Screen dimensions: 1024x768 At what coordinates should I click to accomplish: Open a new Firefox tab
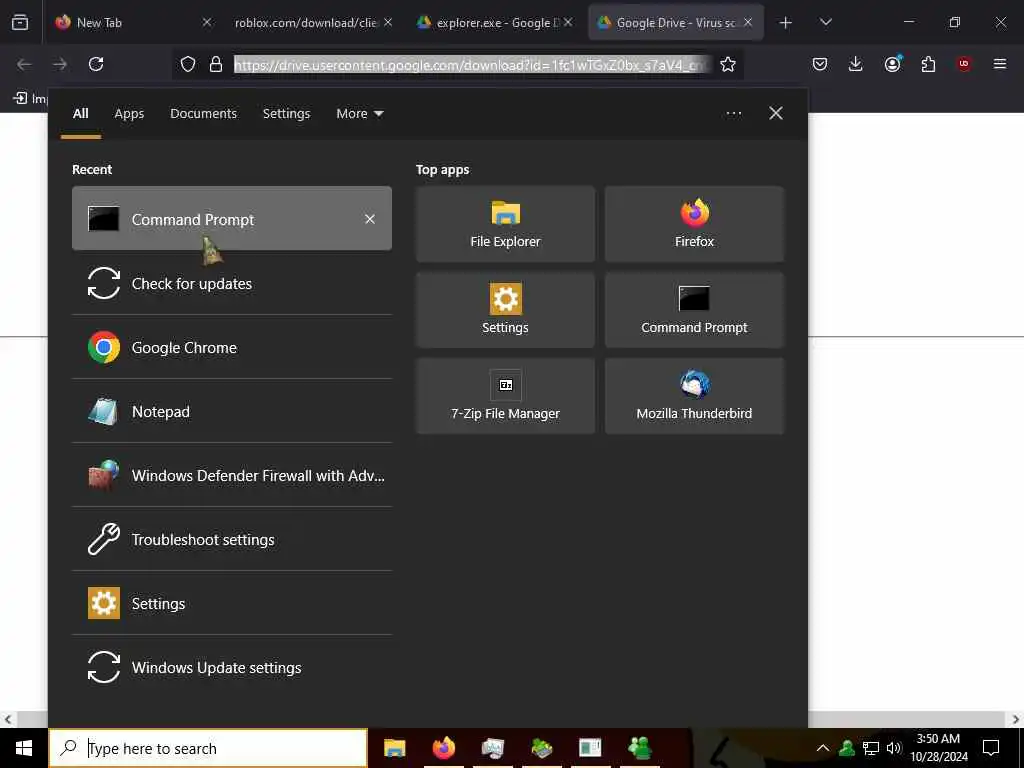pos(786,23)
